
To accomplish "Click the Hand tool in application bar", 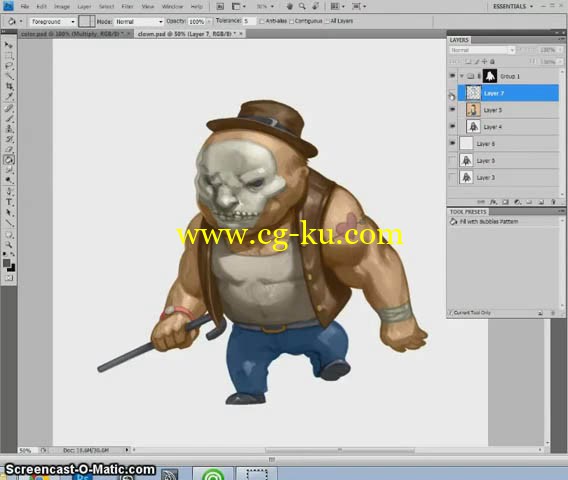I will click(x=289, y=6).
